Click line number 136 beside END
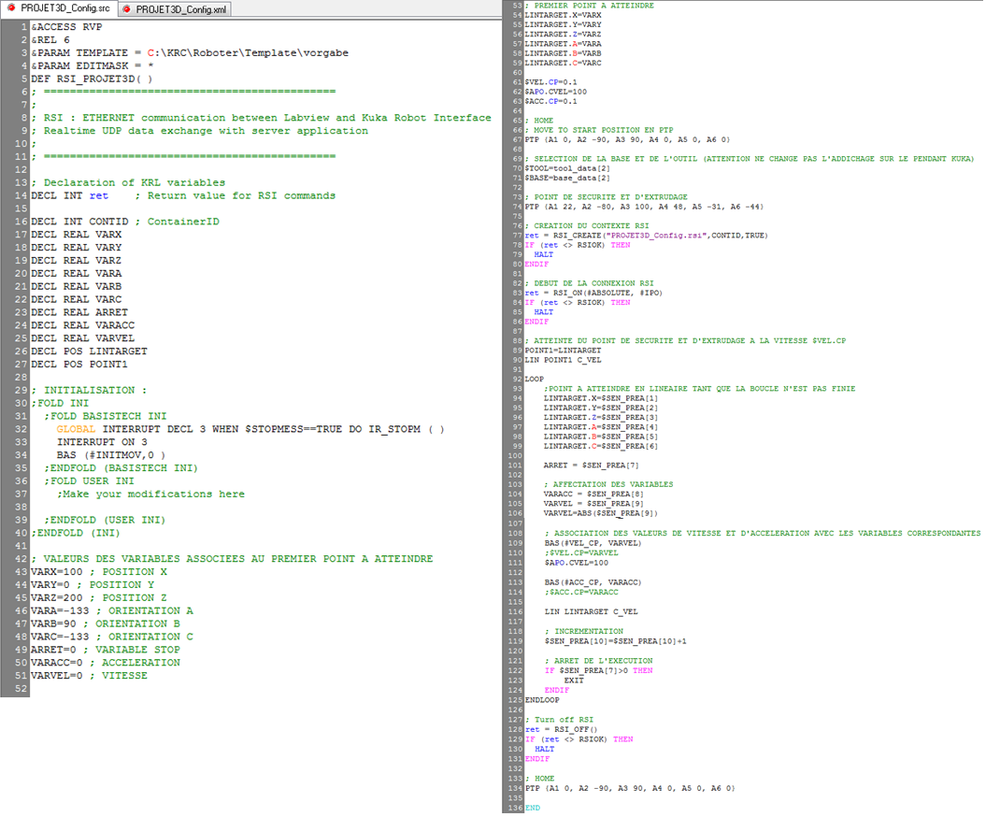1000x817 pixels. pyautogui.click(x=516, y=807)
